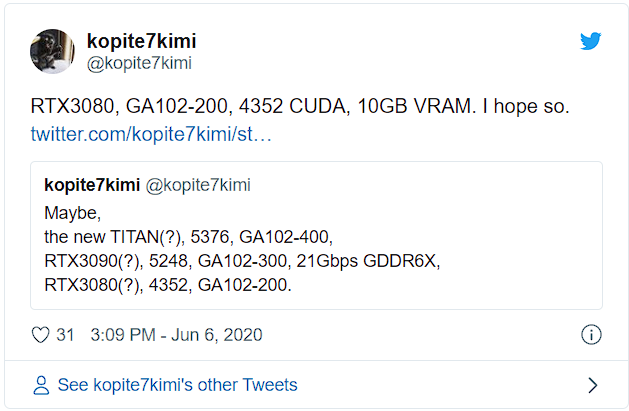Follow the twitter.com/kopite7kimi/st… link
The image size is (629, 411).
tap(151, 134)
